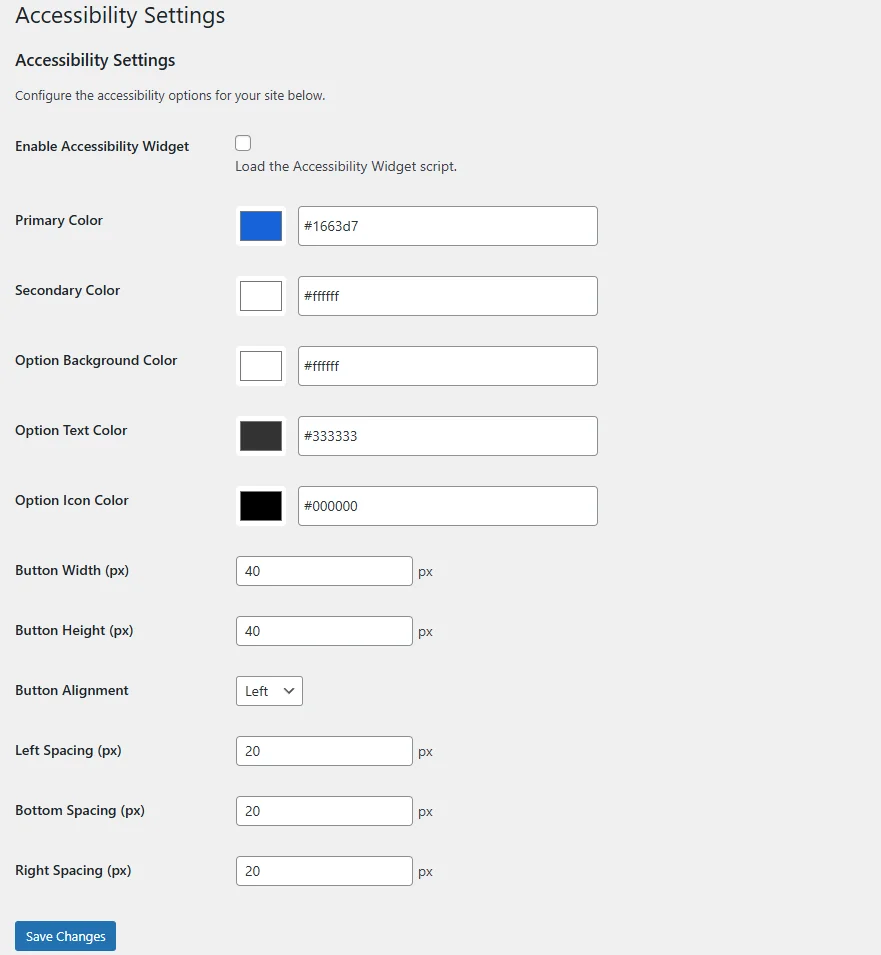Viewport: 881px width, 955px height.
Task: Select the Button Height input field
Action: coord(324,631)
